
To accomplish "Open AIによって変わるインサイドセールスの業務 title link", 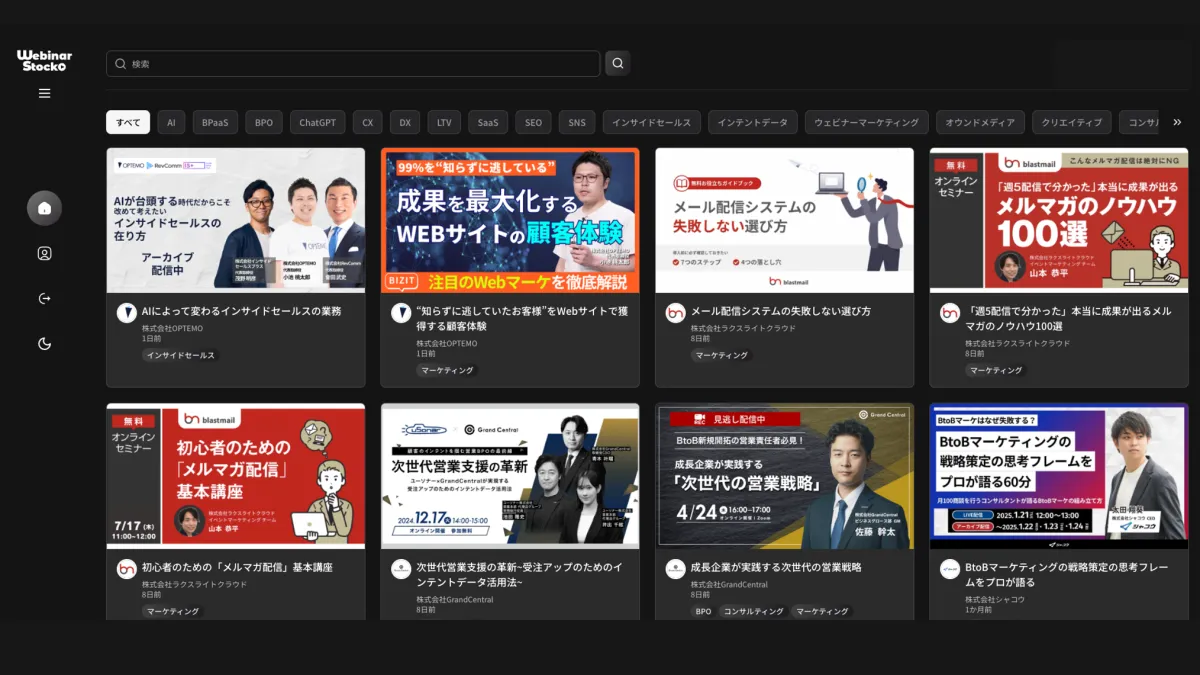I will click(x=241, y=311).
